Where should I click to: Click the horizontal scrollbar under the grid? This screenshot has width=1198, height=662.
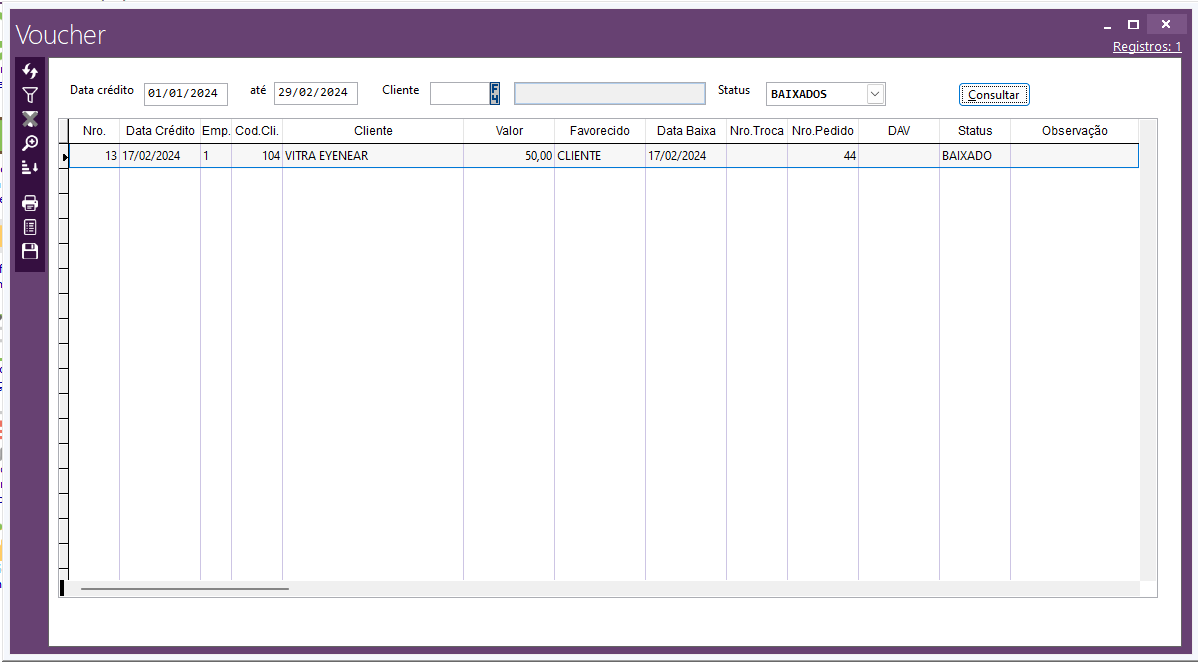[x=185, y=588]
